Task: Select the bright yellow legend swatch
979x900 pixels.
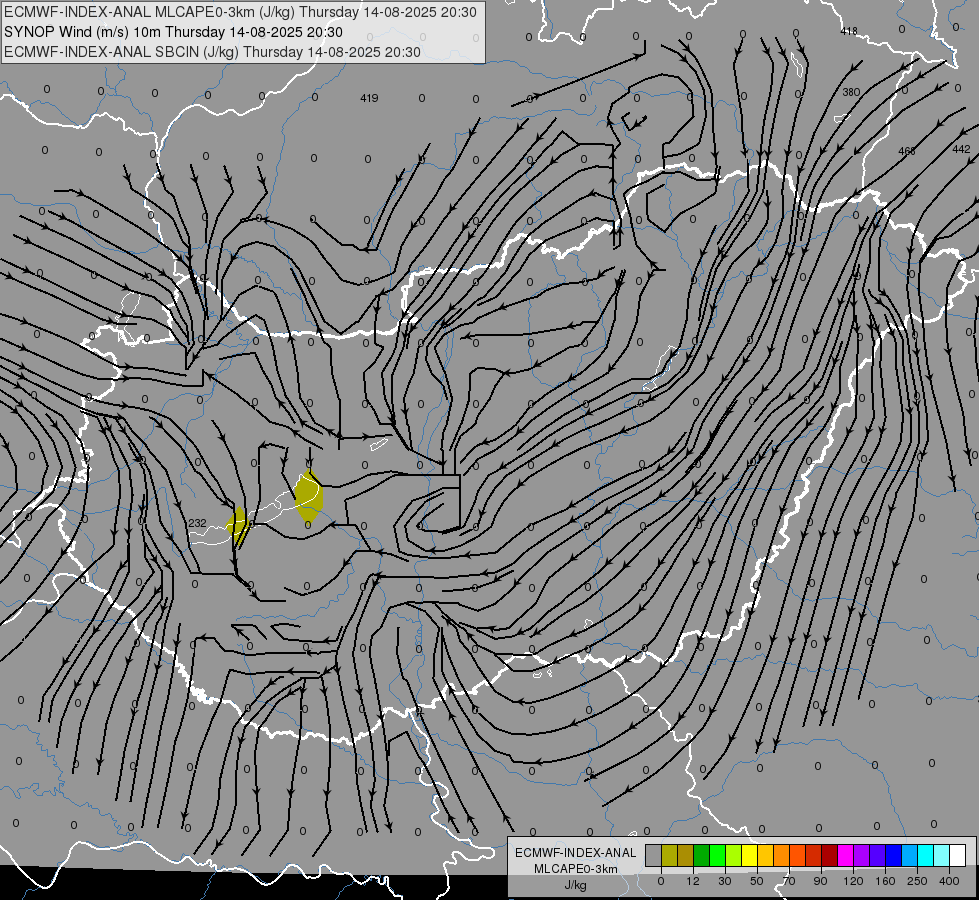Action: pyautogui.click(x=749, y=856)
